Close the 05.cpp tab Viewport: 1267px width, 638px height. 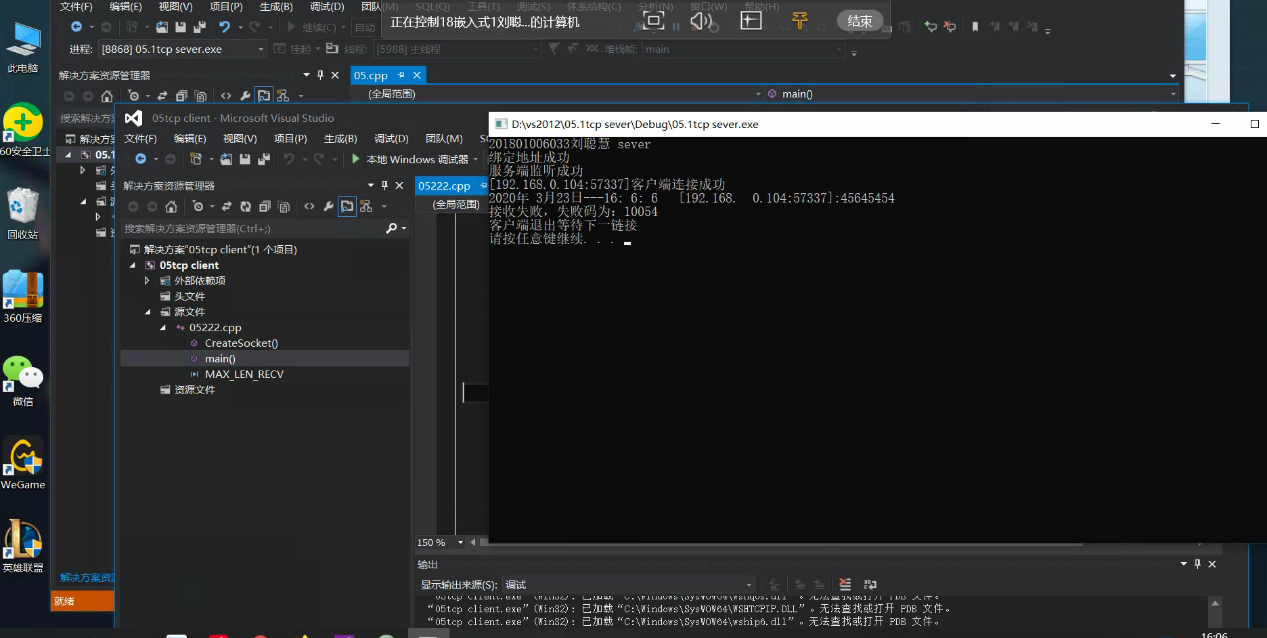point(417,75)
